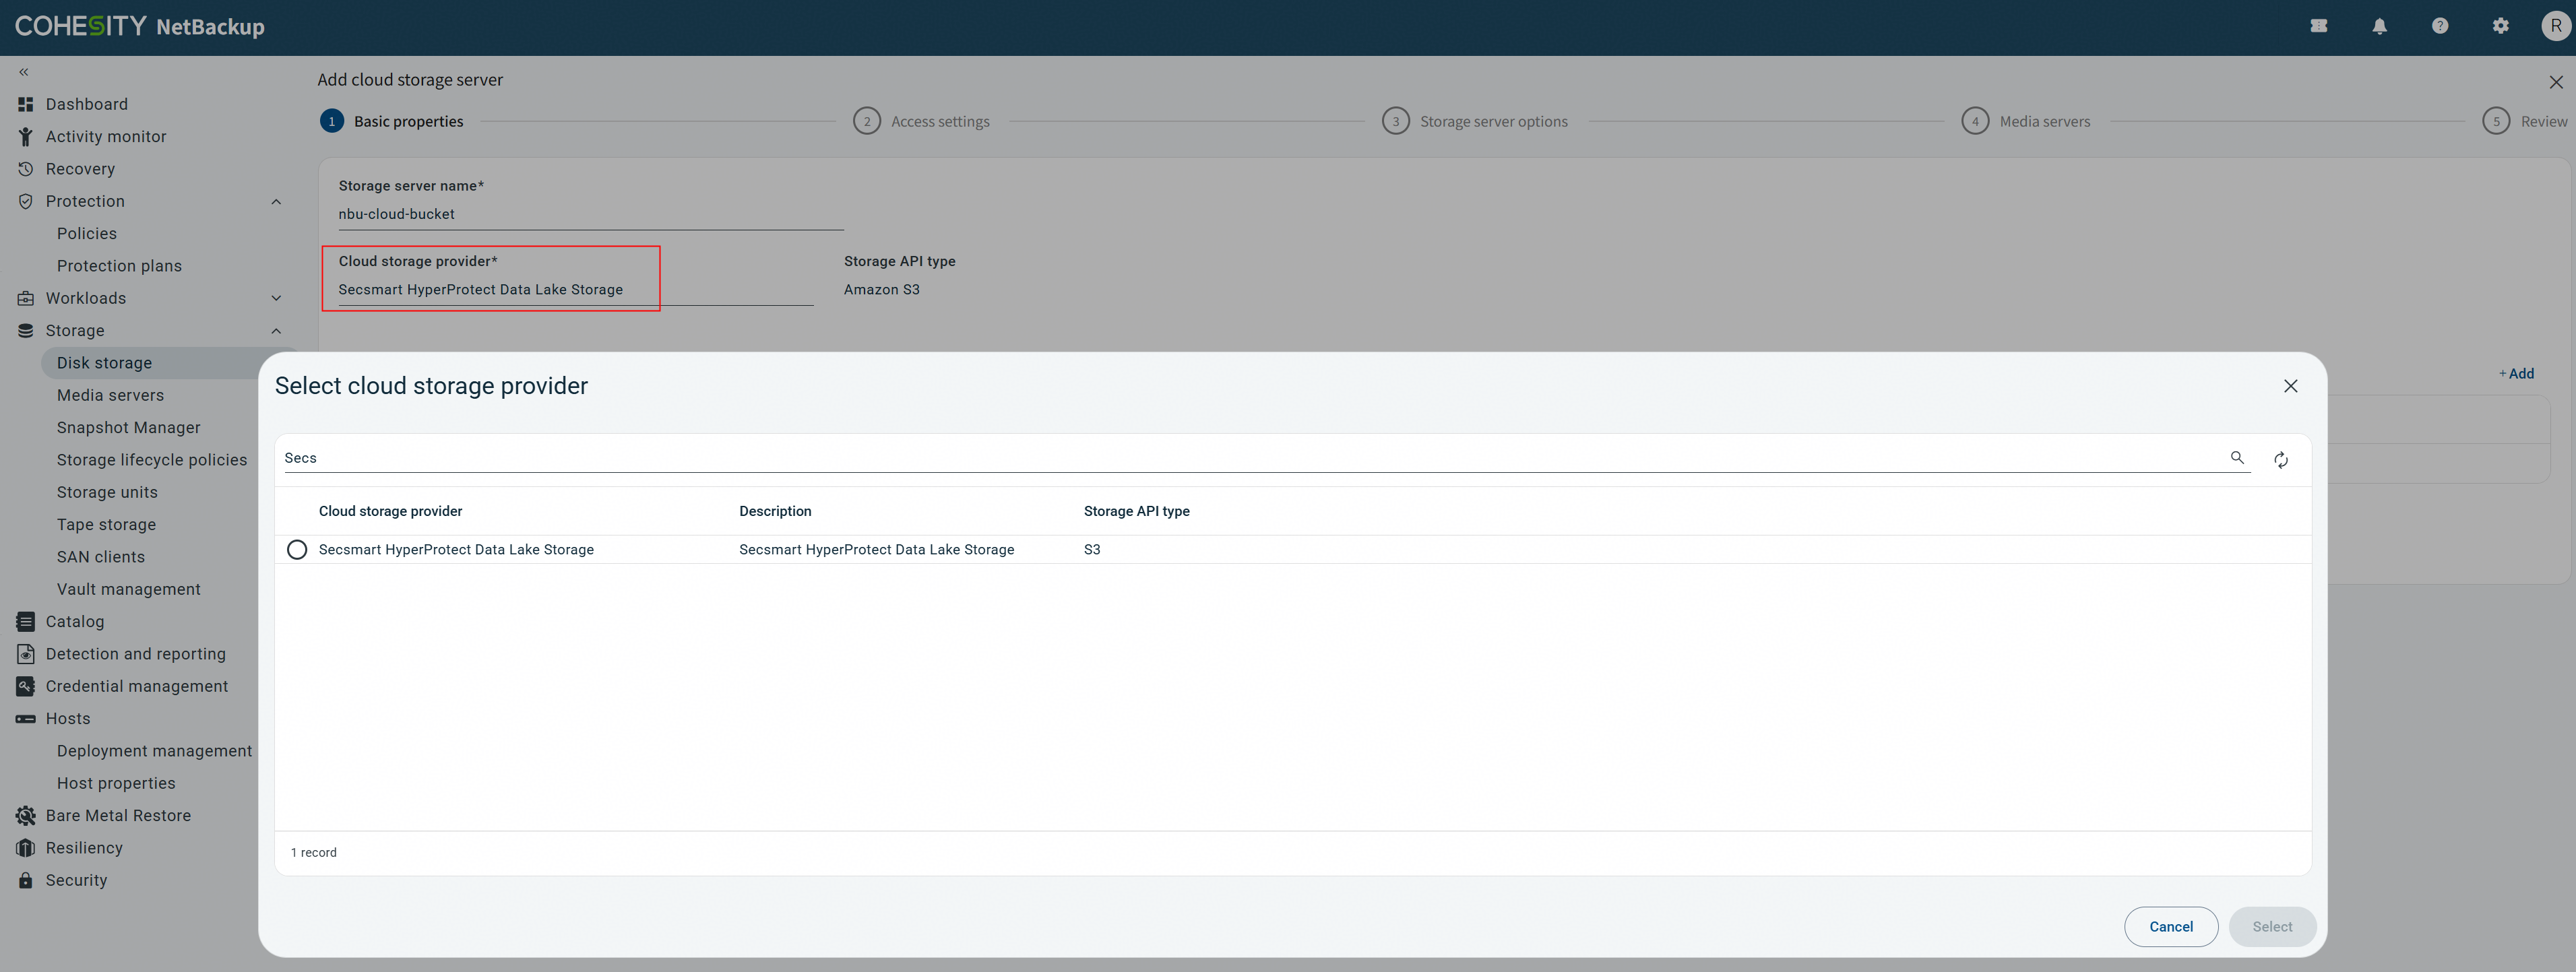The width and height of the screenshot is (2576, 972).
Task: Click the Bare Metal Restore icon
Action: [x=26, y=816]
